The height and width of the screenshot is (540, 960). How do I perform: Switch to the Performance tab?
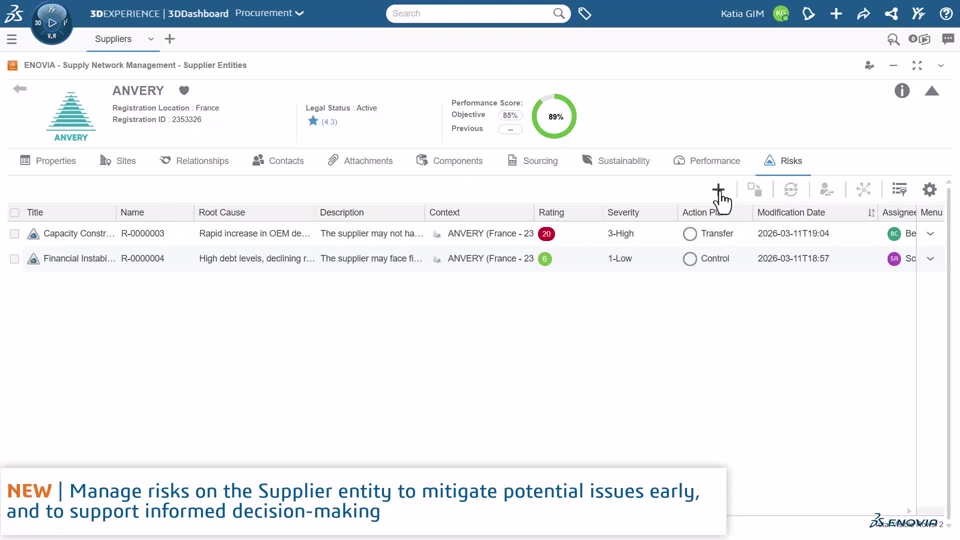pyautogui.click(x=707, y=160)
